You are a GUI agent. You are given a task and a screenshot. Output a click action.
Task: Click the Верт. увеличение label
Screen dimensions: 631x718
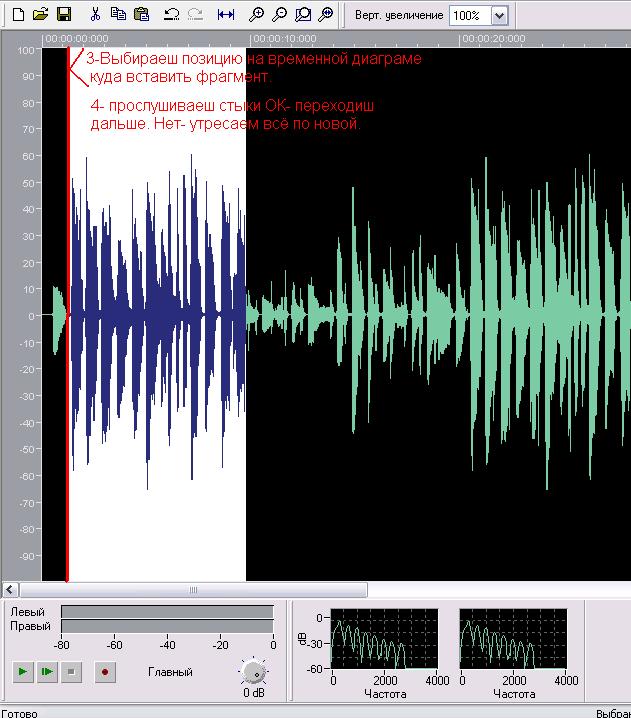coord(399,15)
